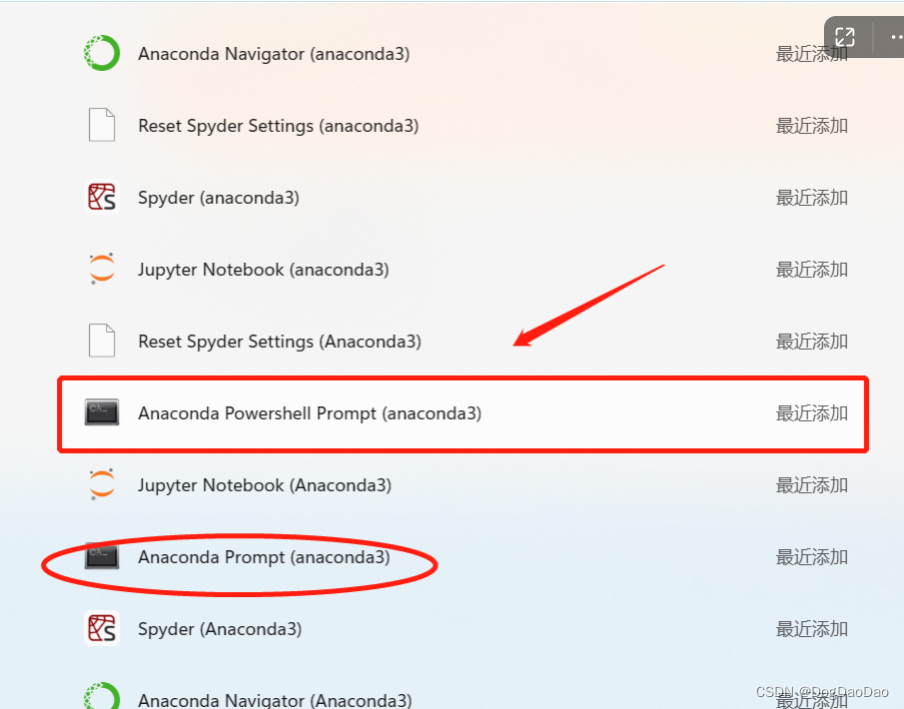Click the green Anaconda Navigator circular logo
The image size is (904, 709).
[x=101, y=54]
